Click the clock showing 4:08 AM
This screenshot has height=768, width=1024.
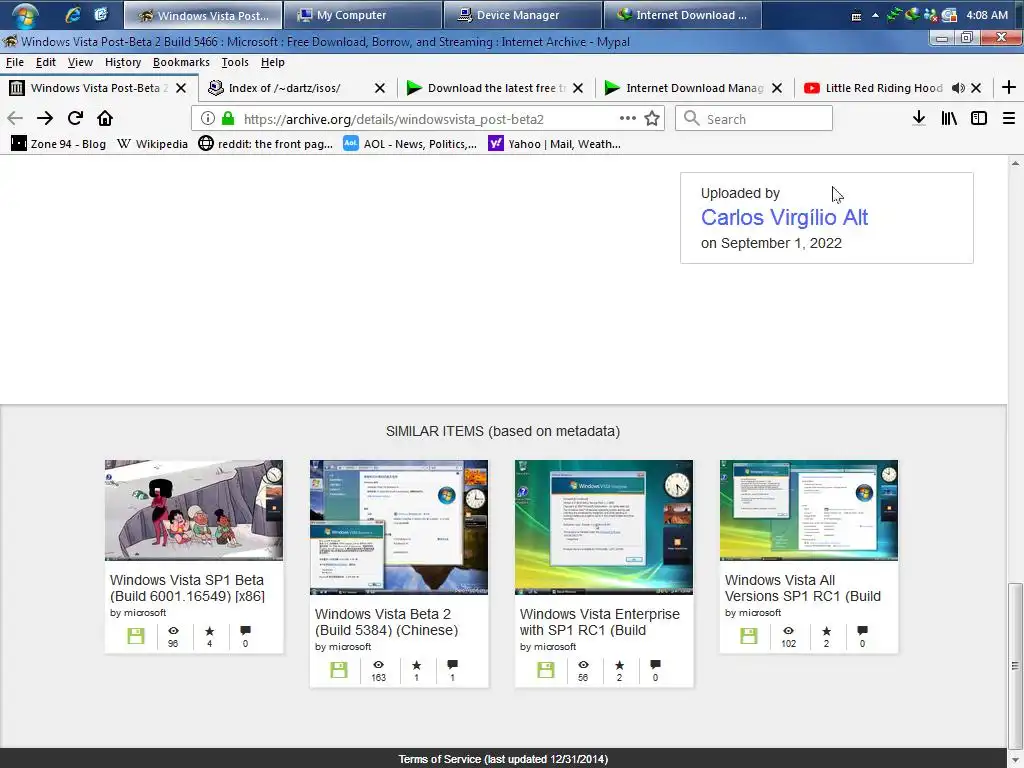coord(987,15)
